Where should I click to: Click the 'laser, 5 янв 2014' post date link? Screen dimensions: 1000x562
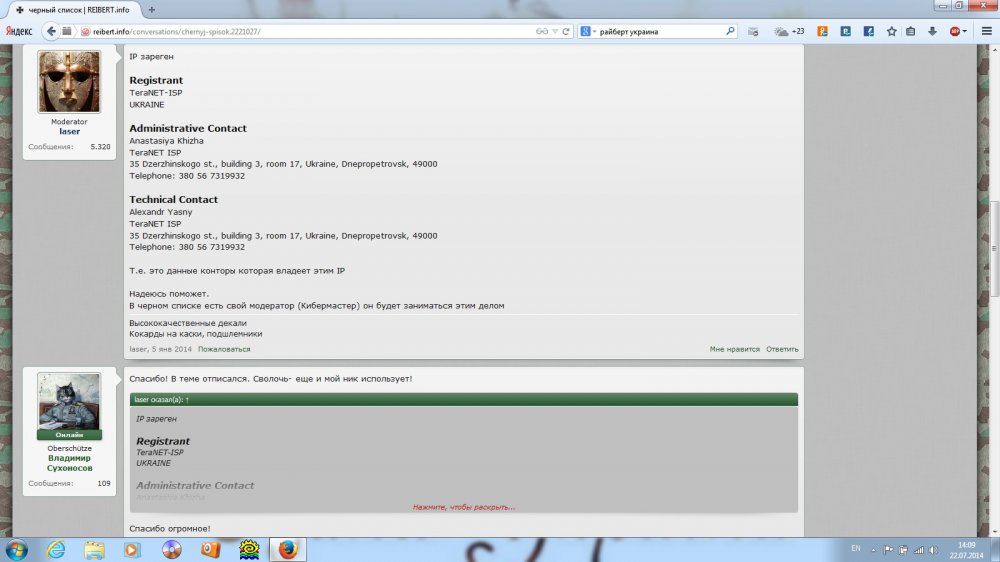[161, 349]
